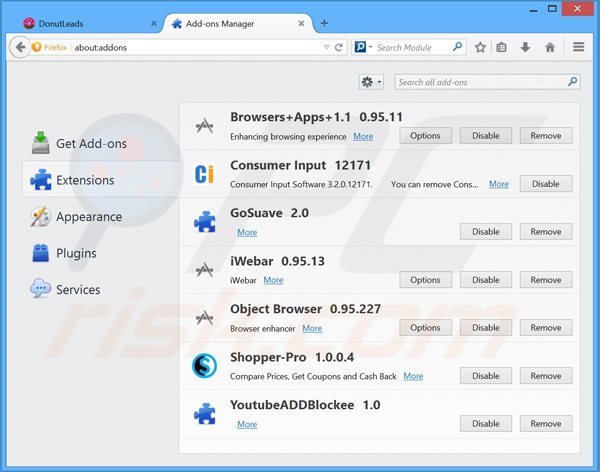Show More info for YoutubeADDBlockee
The height and width of the screenshot is (472, 600).
pyautogui.click(x=247, y=425)
